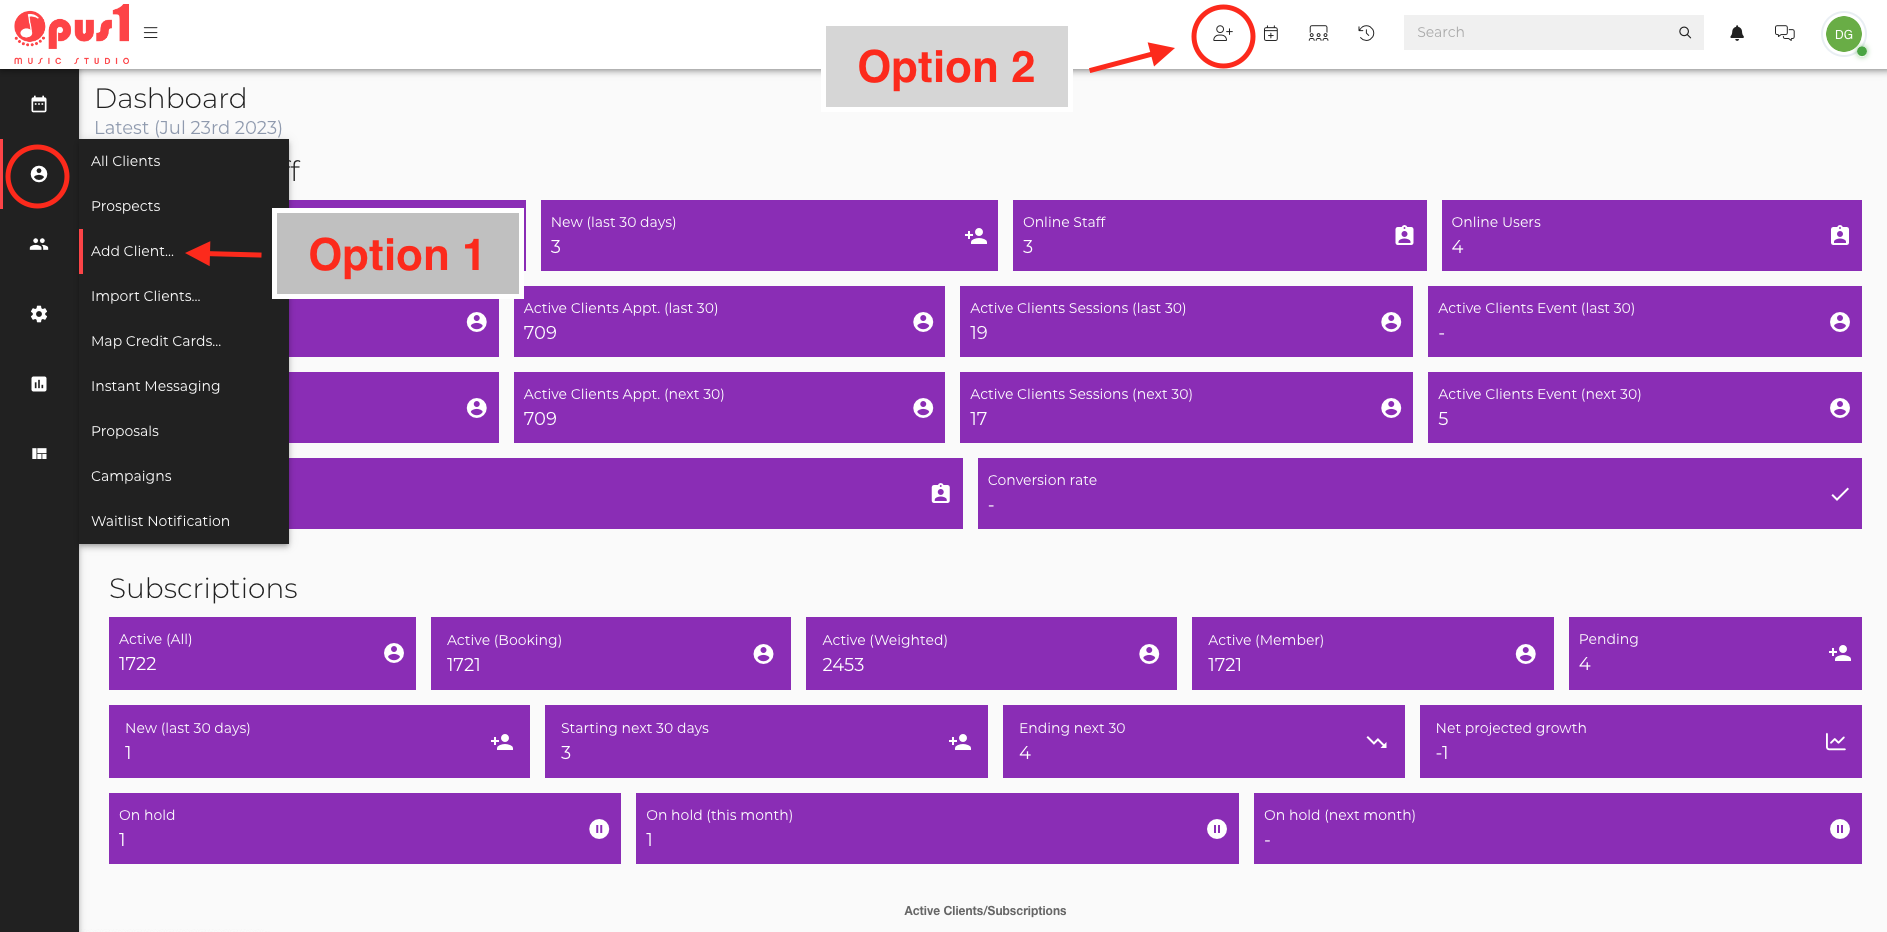This screenshot has width=1887, height=932.
Task: Open Active Clients Event (last 30) tile
Action: [1645, 322]
